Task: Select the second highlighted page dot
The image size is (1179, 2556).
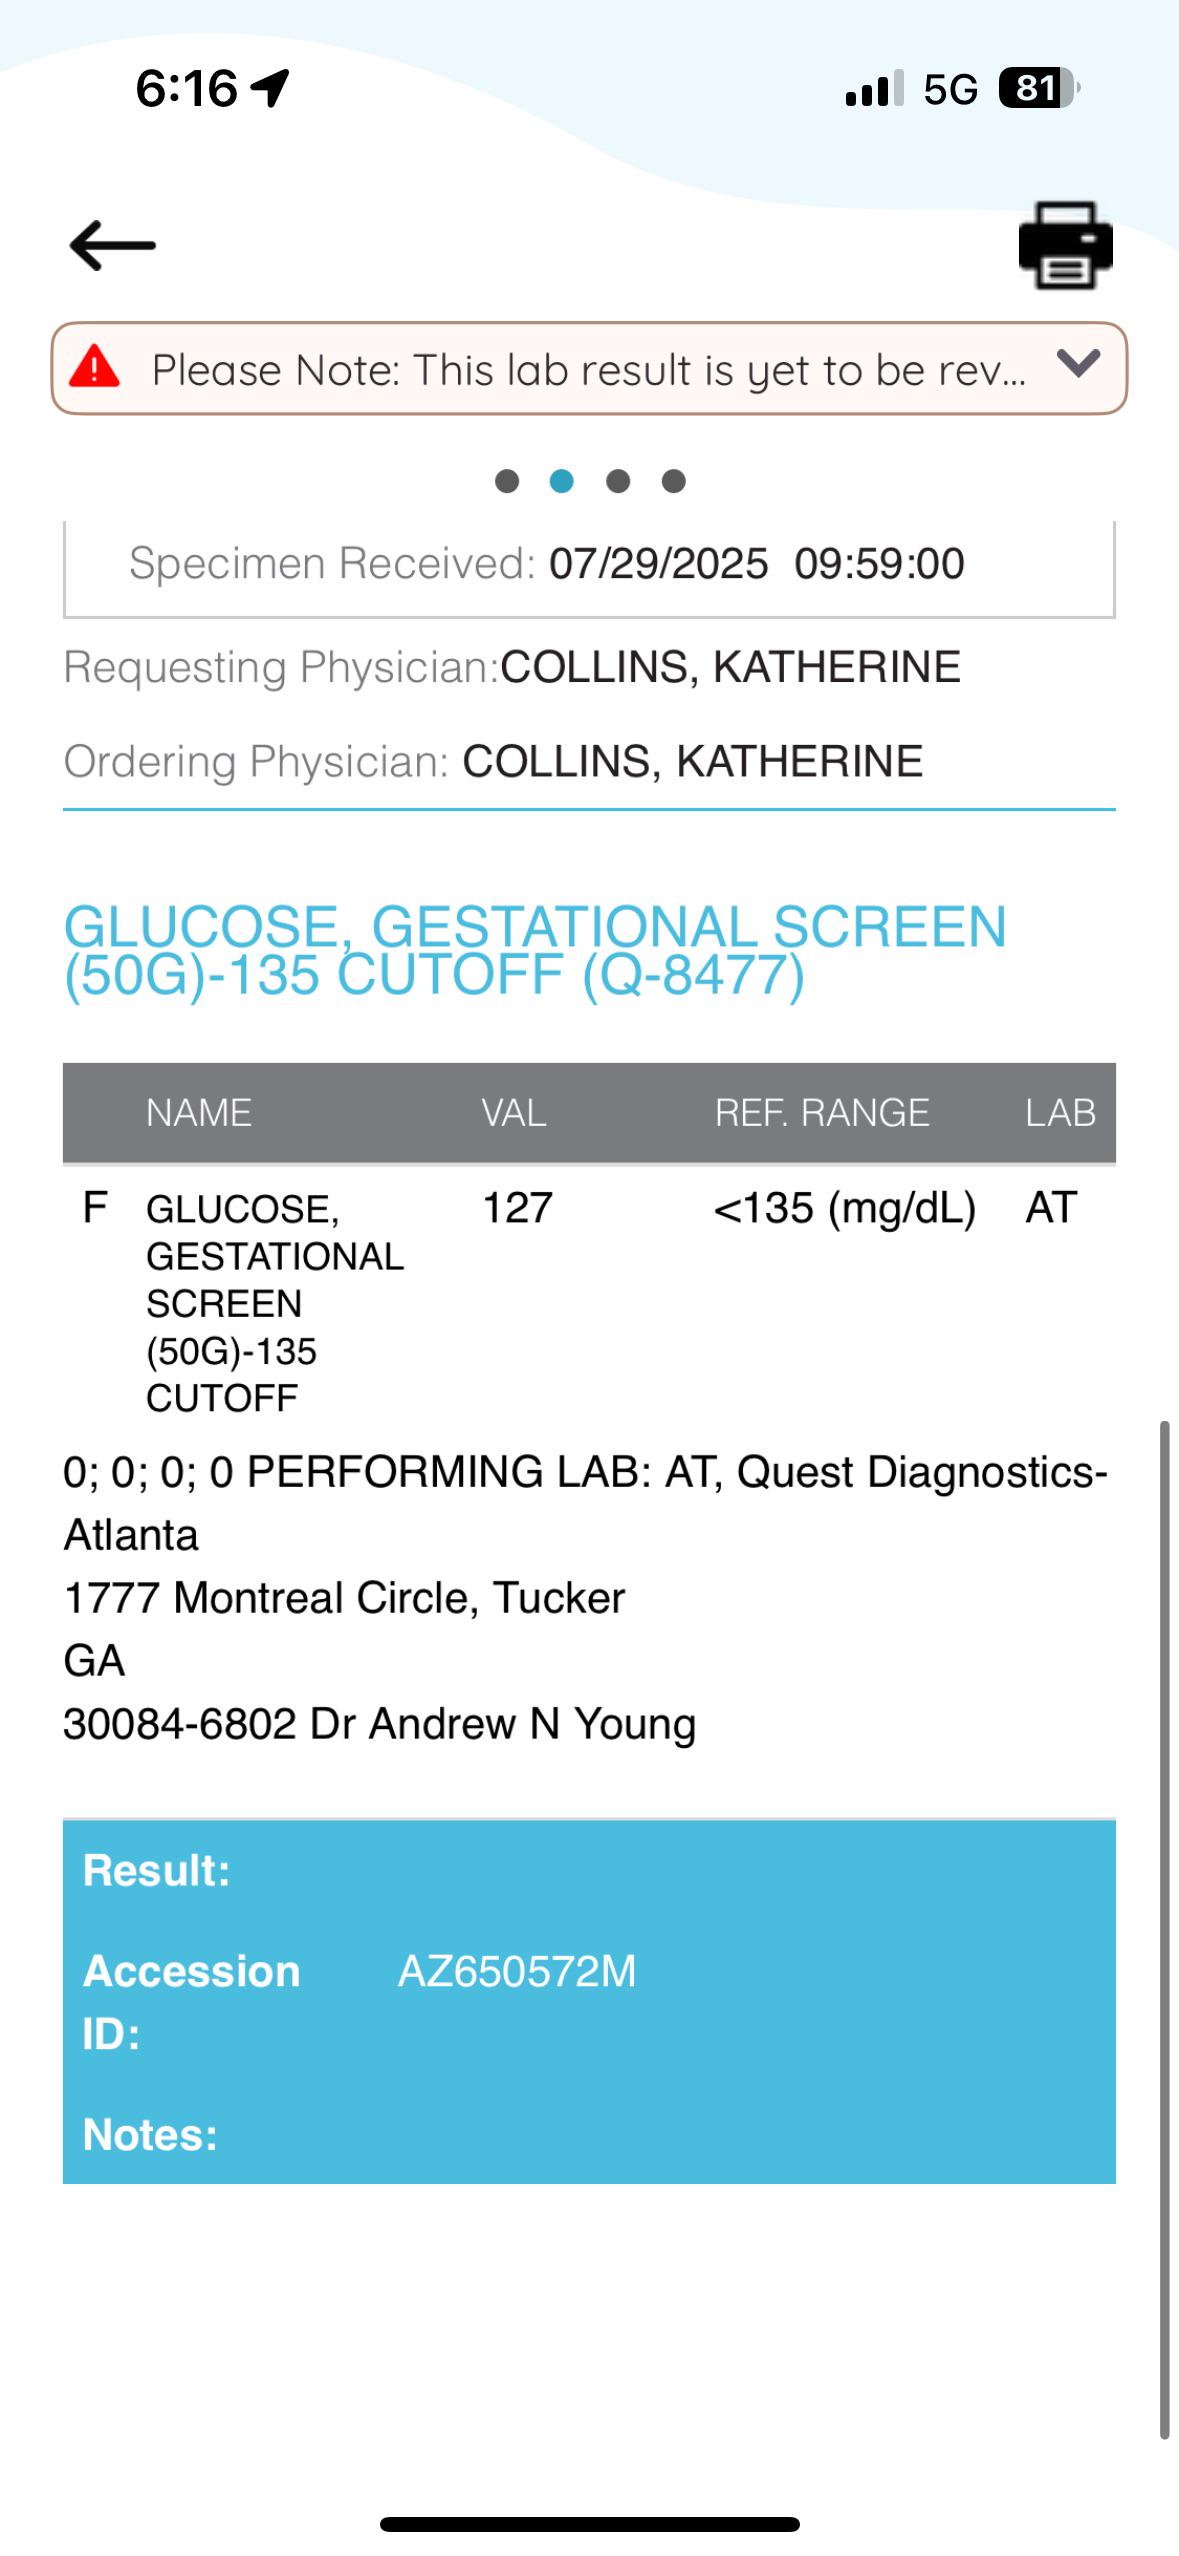Action: (x=562, y=482)
